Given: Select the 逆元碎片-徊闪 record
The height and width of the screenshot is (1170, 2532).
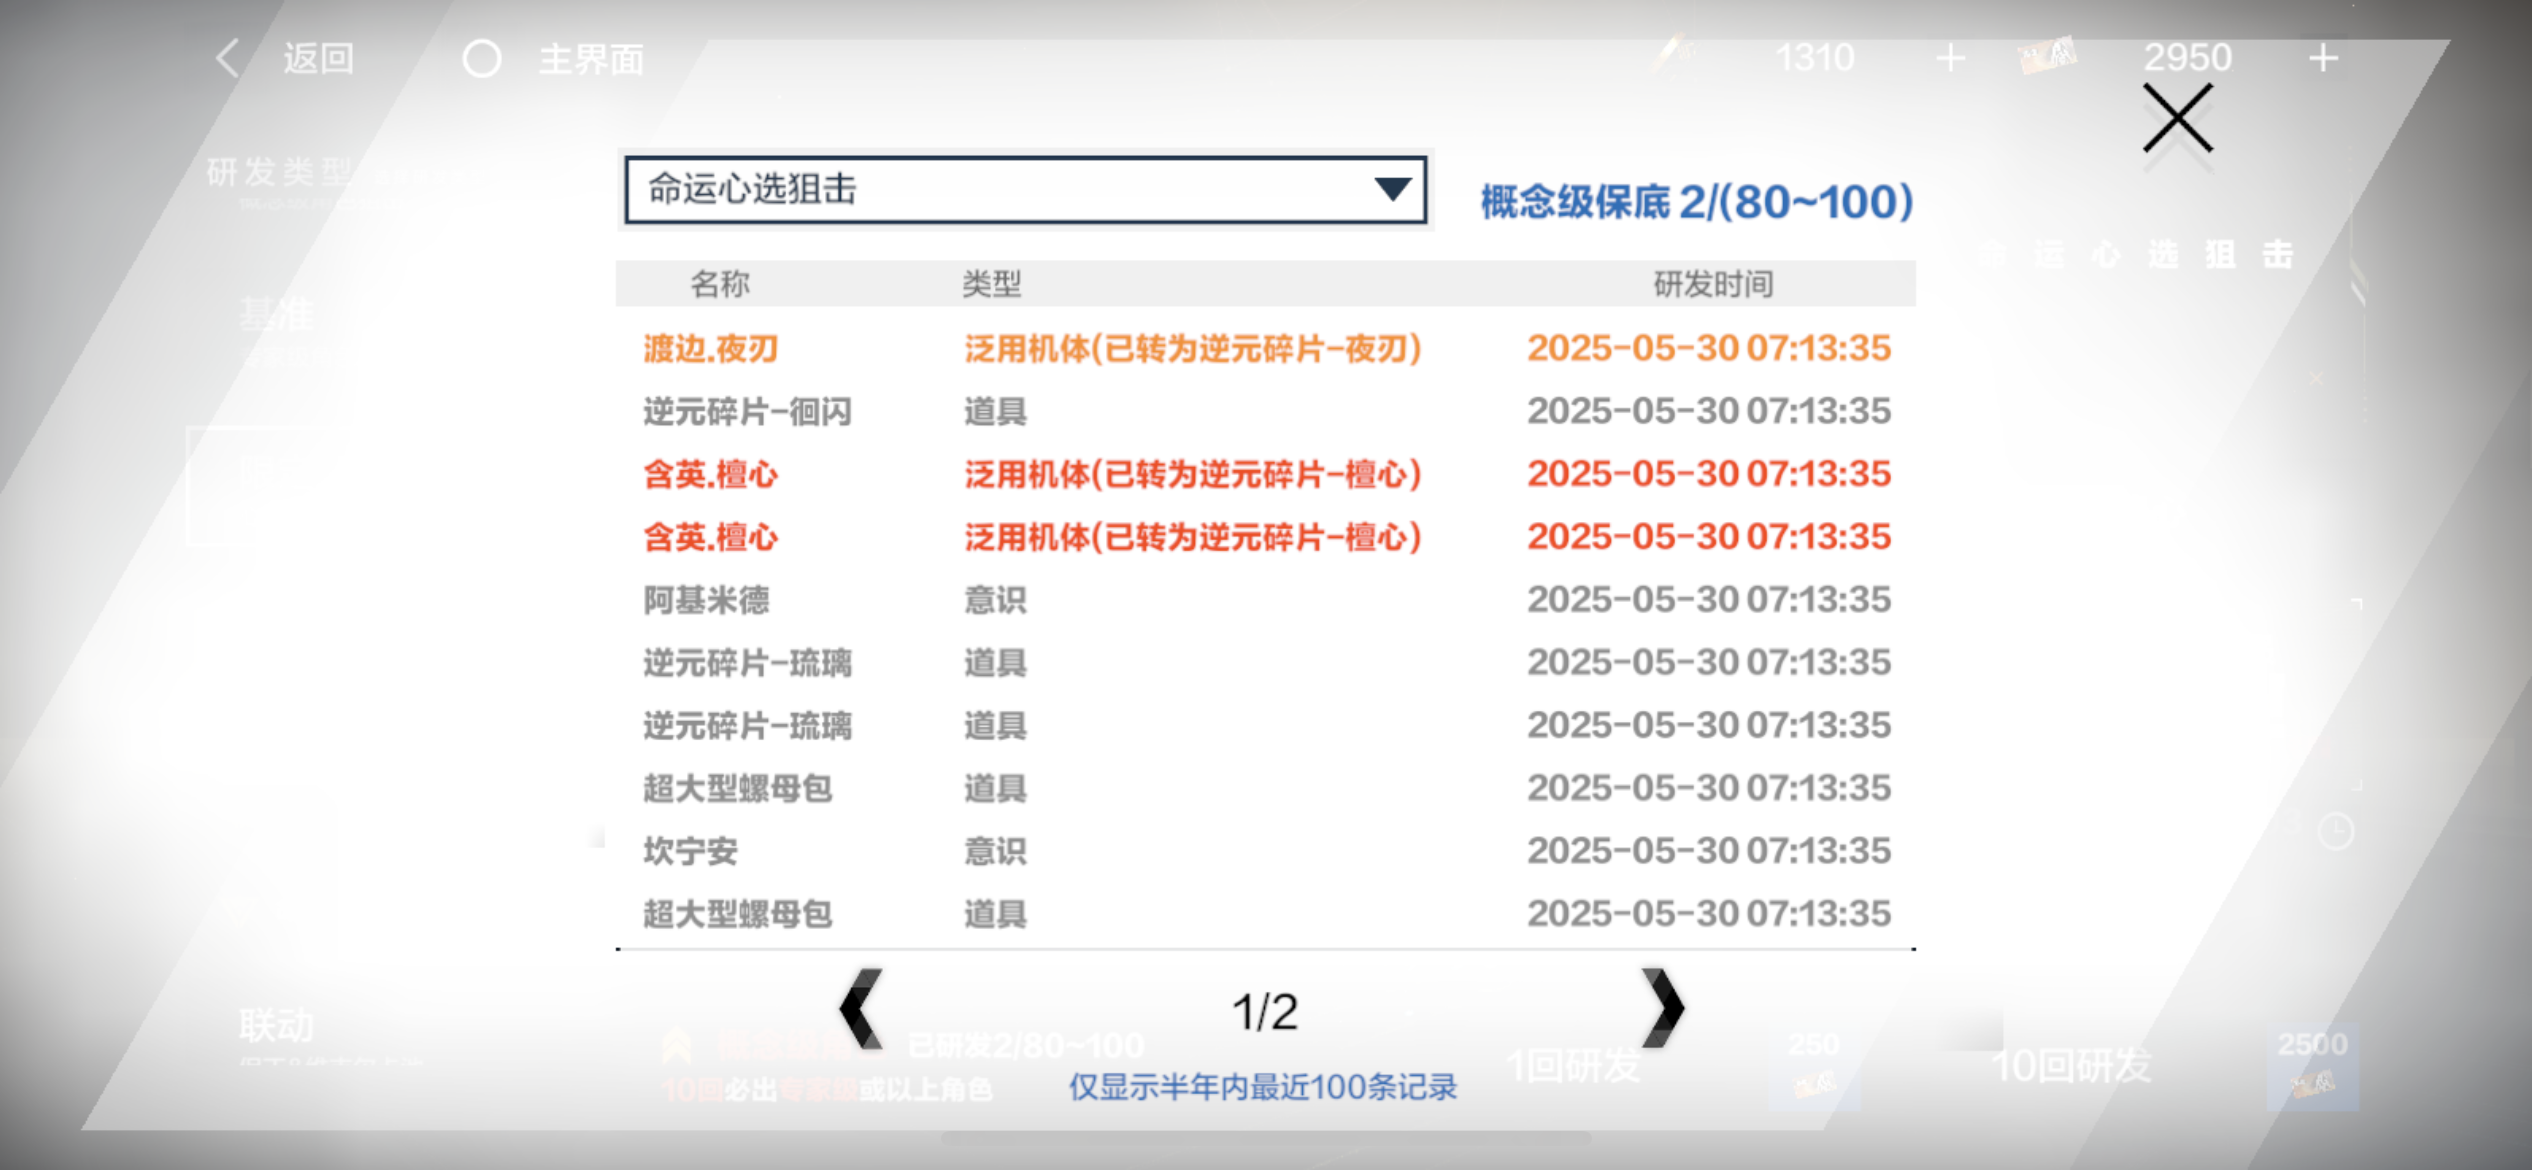Looking at the screenshot, I should 1266,411.
